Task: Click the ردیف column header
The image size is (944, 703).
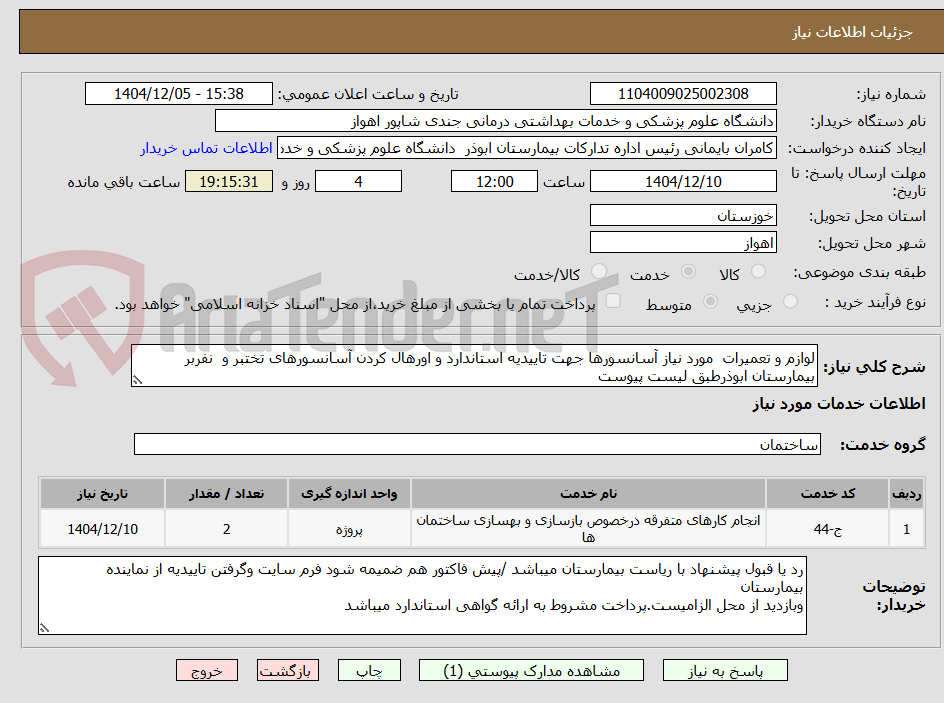Action: [x=907, y=494]
